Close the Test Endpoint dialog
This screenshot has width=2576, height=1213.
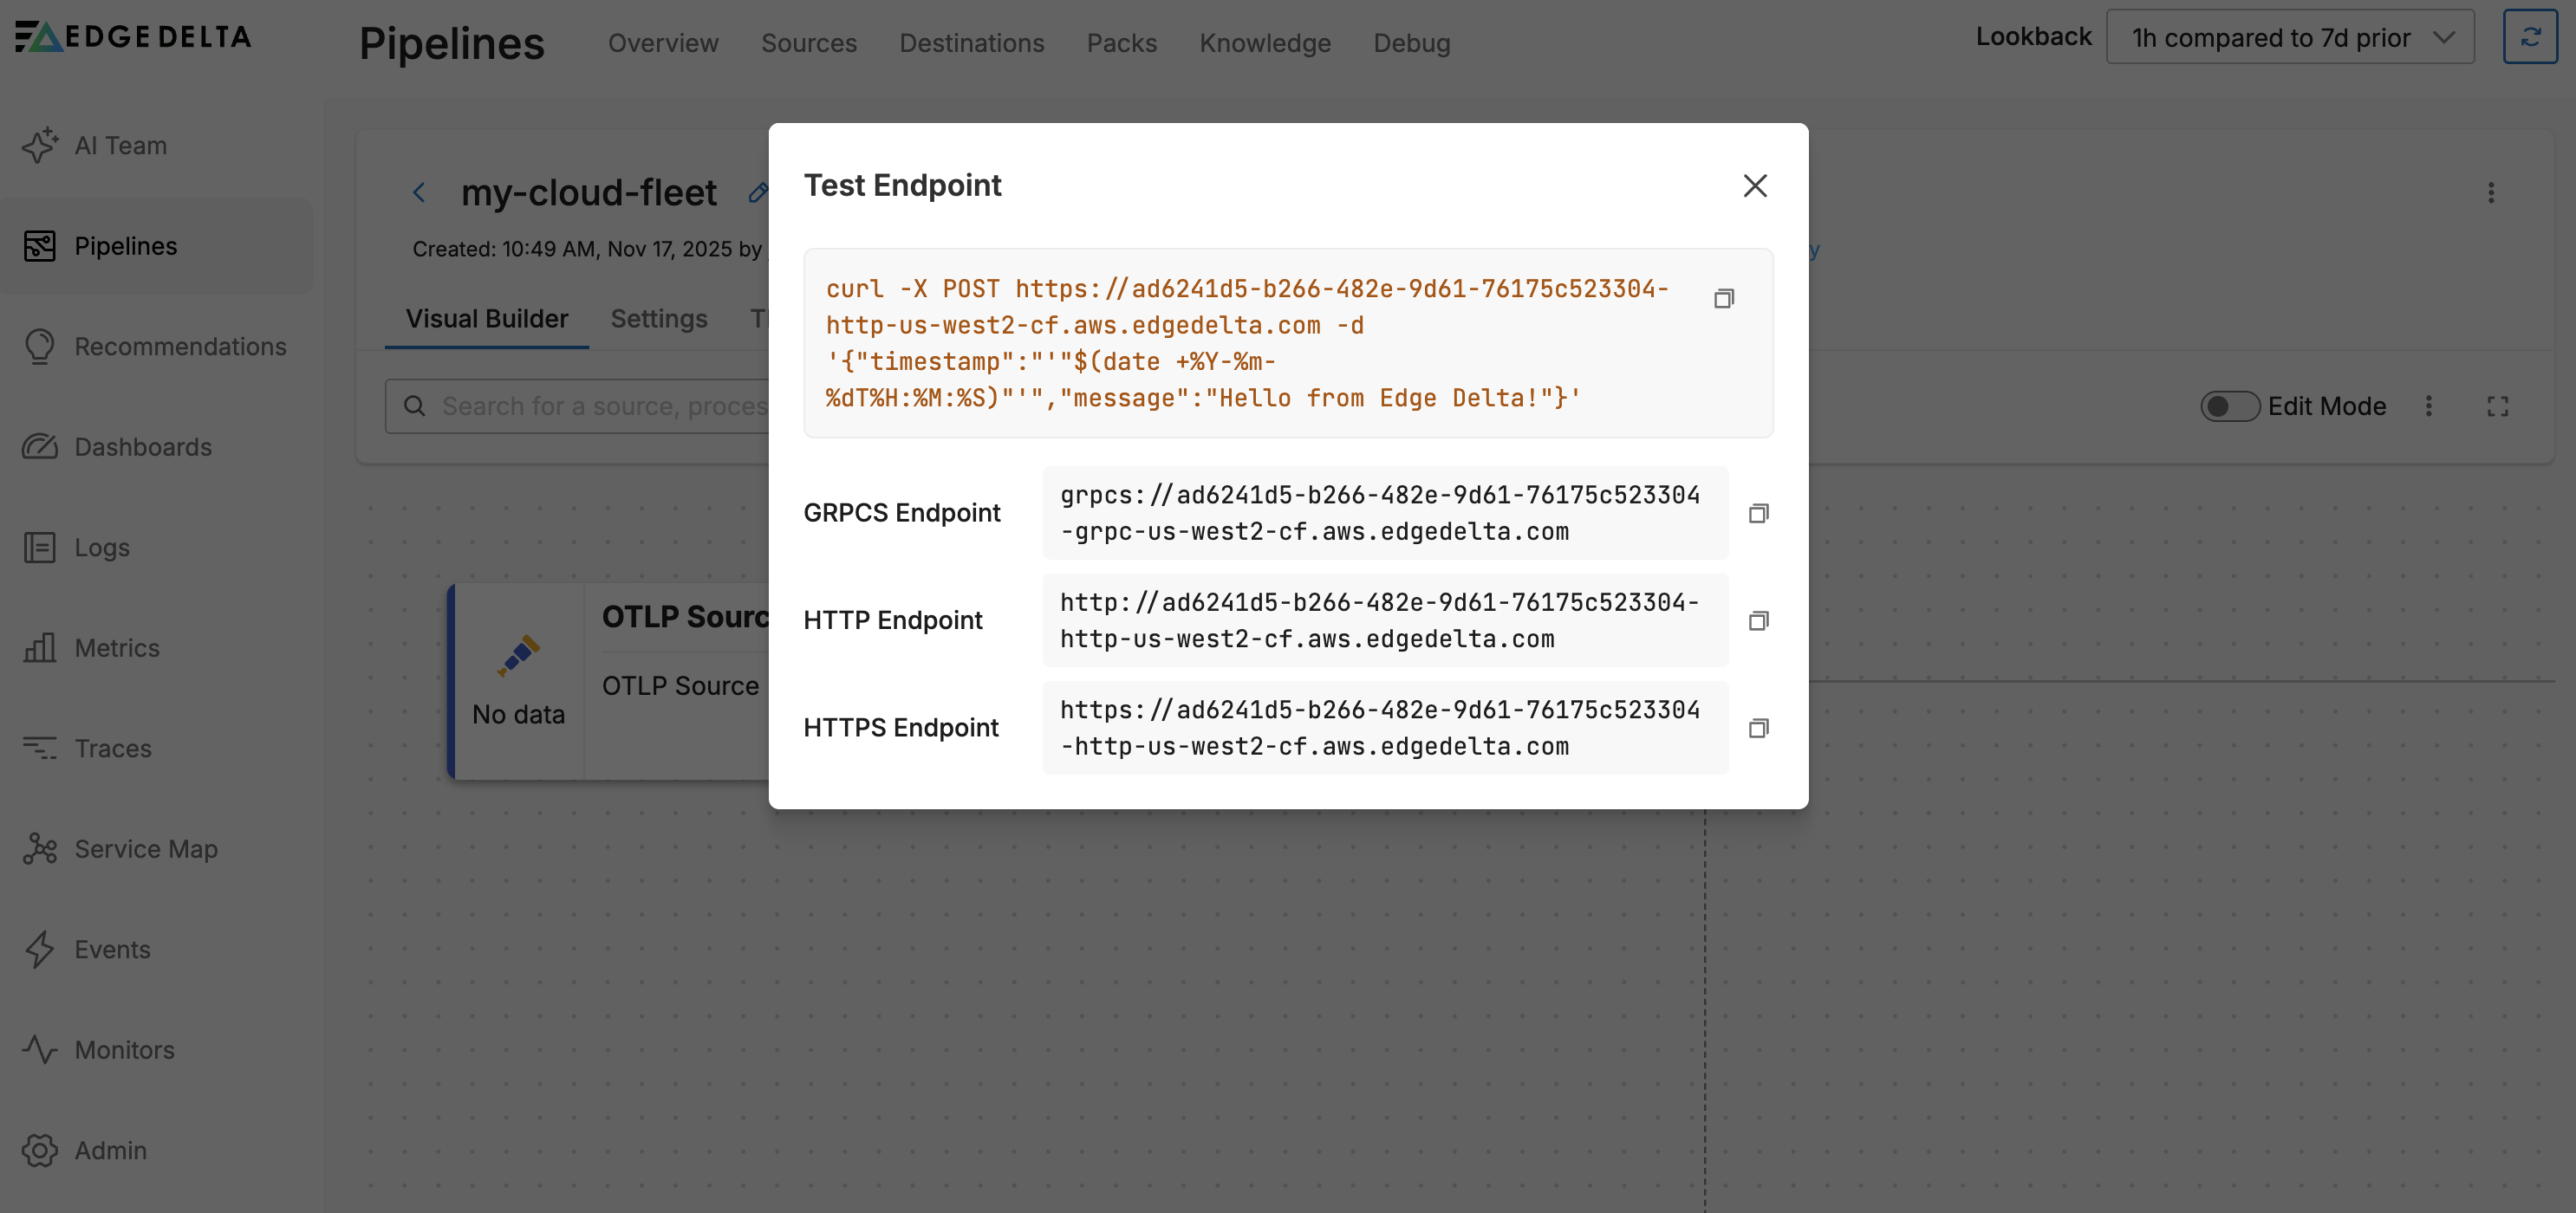[x=1754, y=186]
